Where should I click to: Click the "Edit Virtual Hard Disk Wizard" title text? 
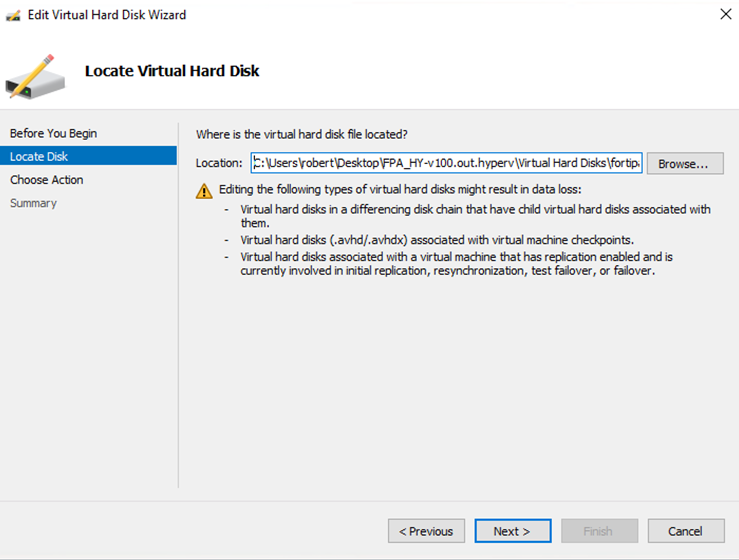(x=107, y=15)
